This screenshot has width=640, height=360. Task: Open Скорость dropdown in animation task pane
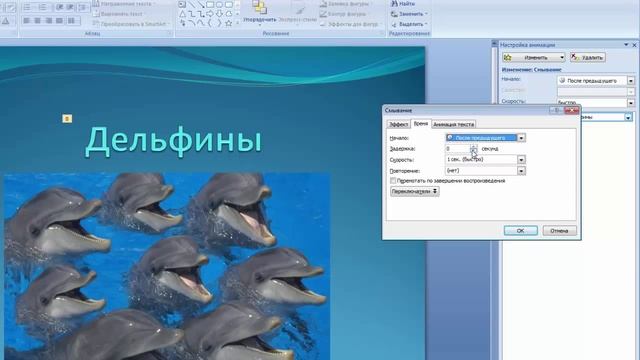click(x=631, y=103)
